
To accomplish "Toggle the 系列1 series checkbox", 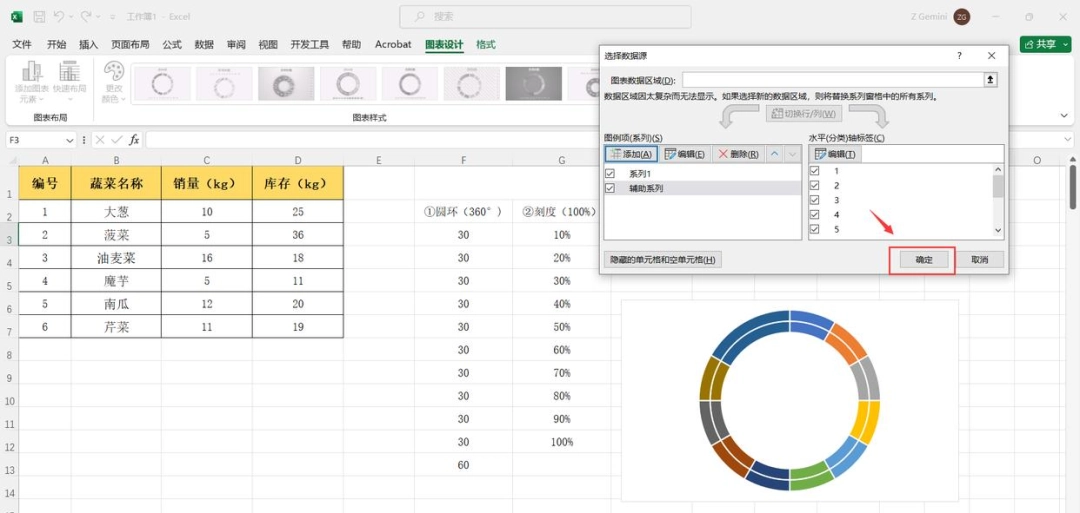I will (610, 174).
